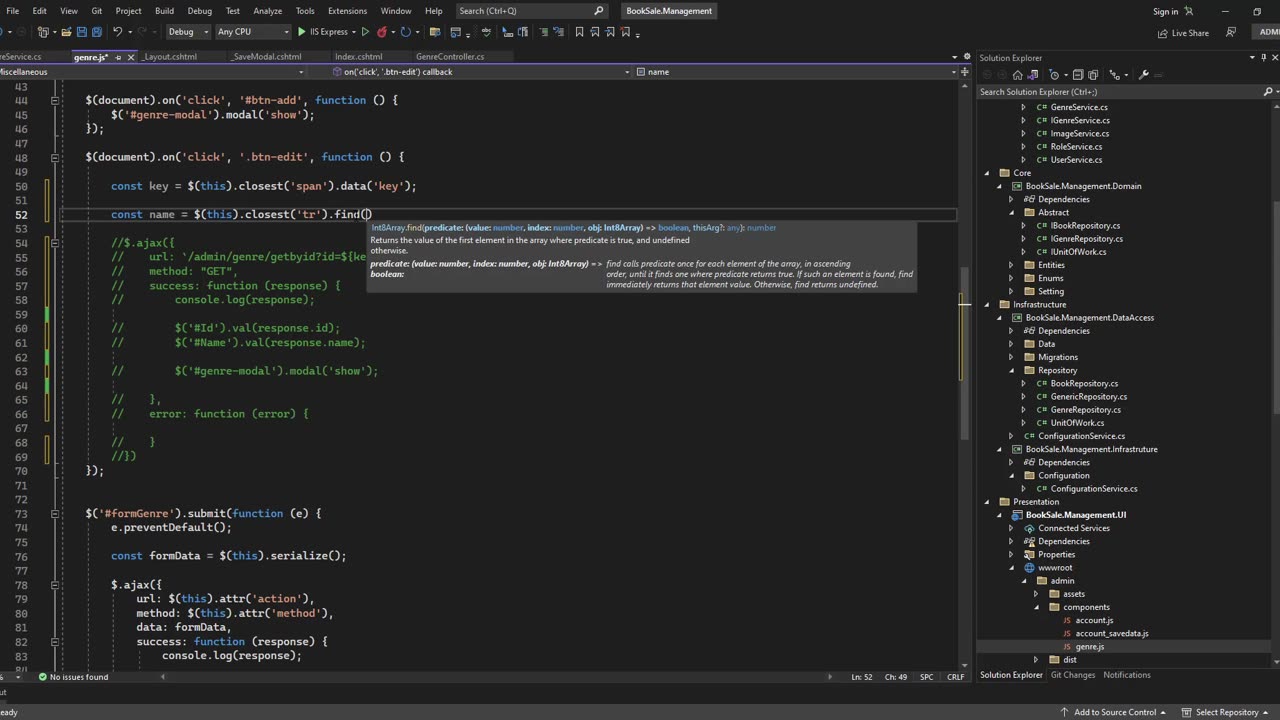Click the browser refresh/restart icon in toolbar
Viewport: 1280px width, 720px height.
point(405,32)
